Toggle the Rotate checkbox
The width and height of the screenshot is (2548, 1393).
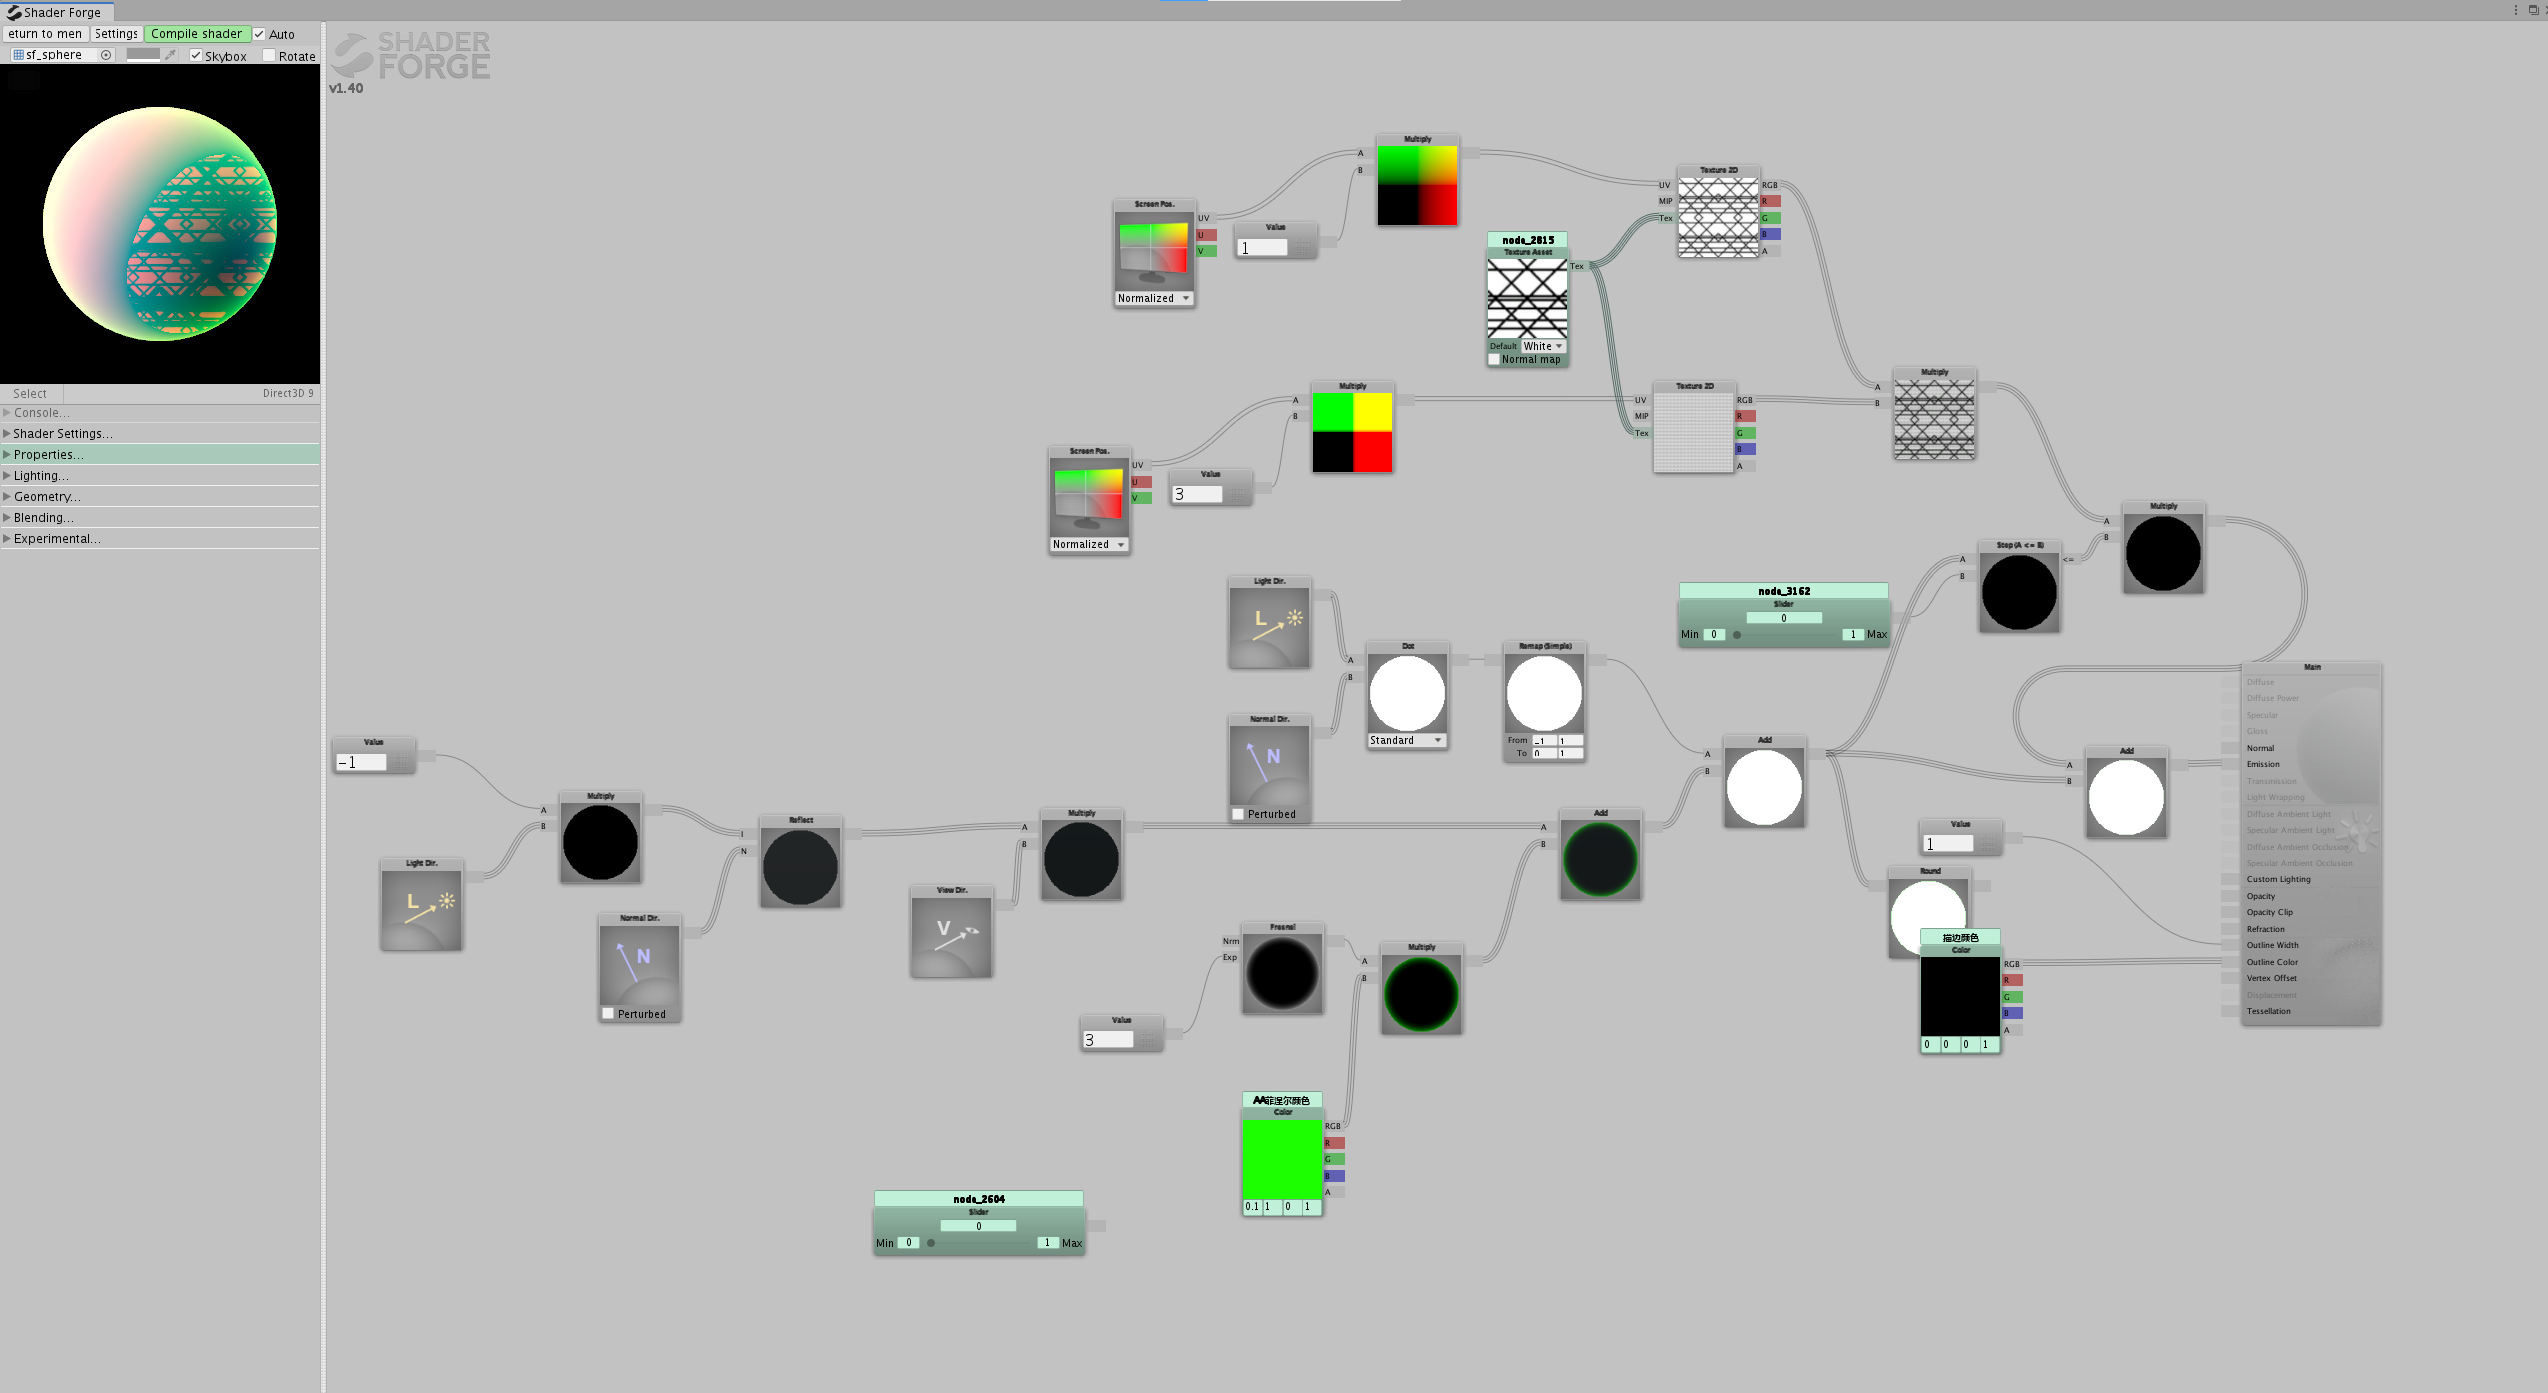(x=267, y=55)
